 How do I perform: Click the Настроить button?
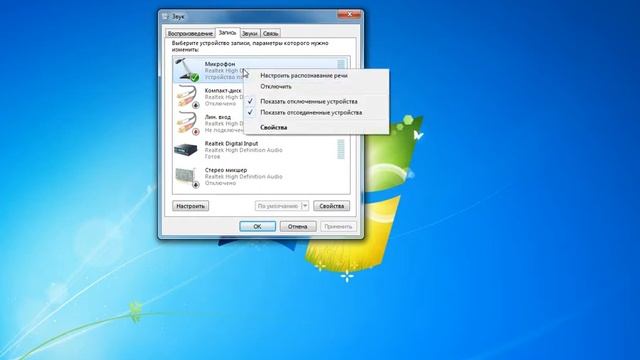click(191, 206)
